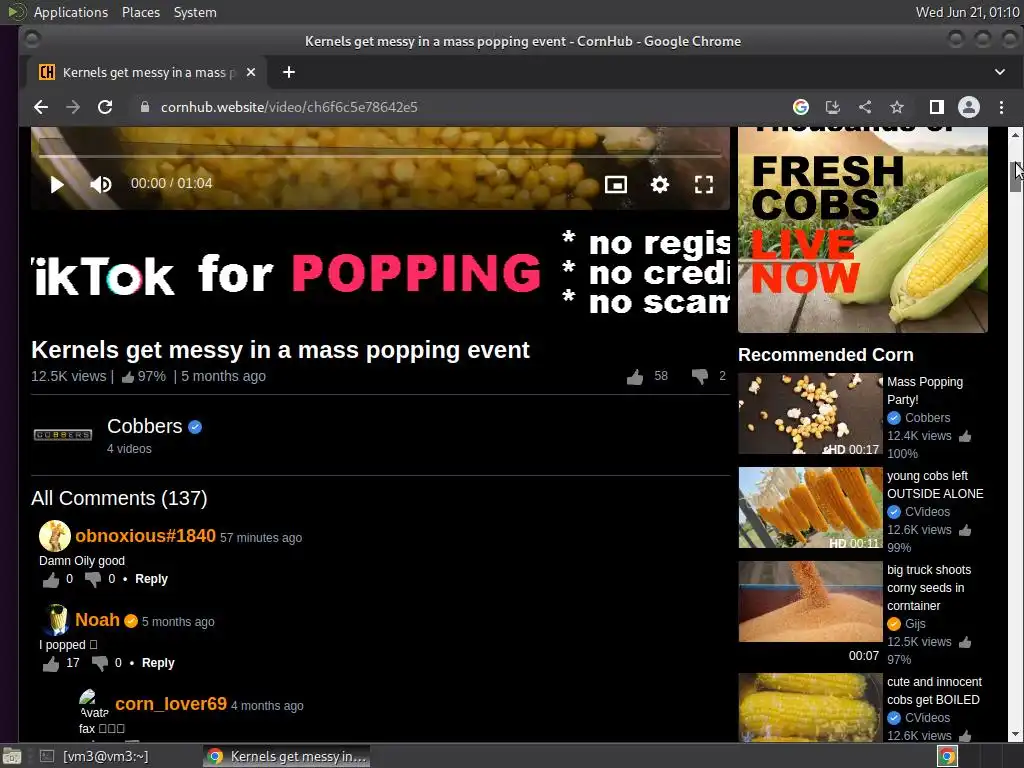Downvote Noah's comment

[99, 664]
